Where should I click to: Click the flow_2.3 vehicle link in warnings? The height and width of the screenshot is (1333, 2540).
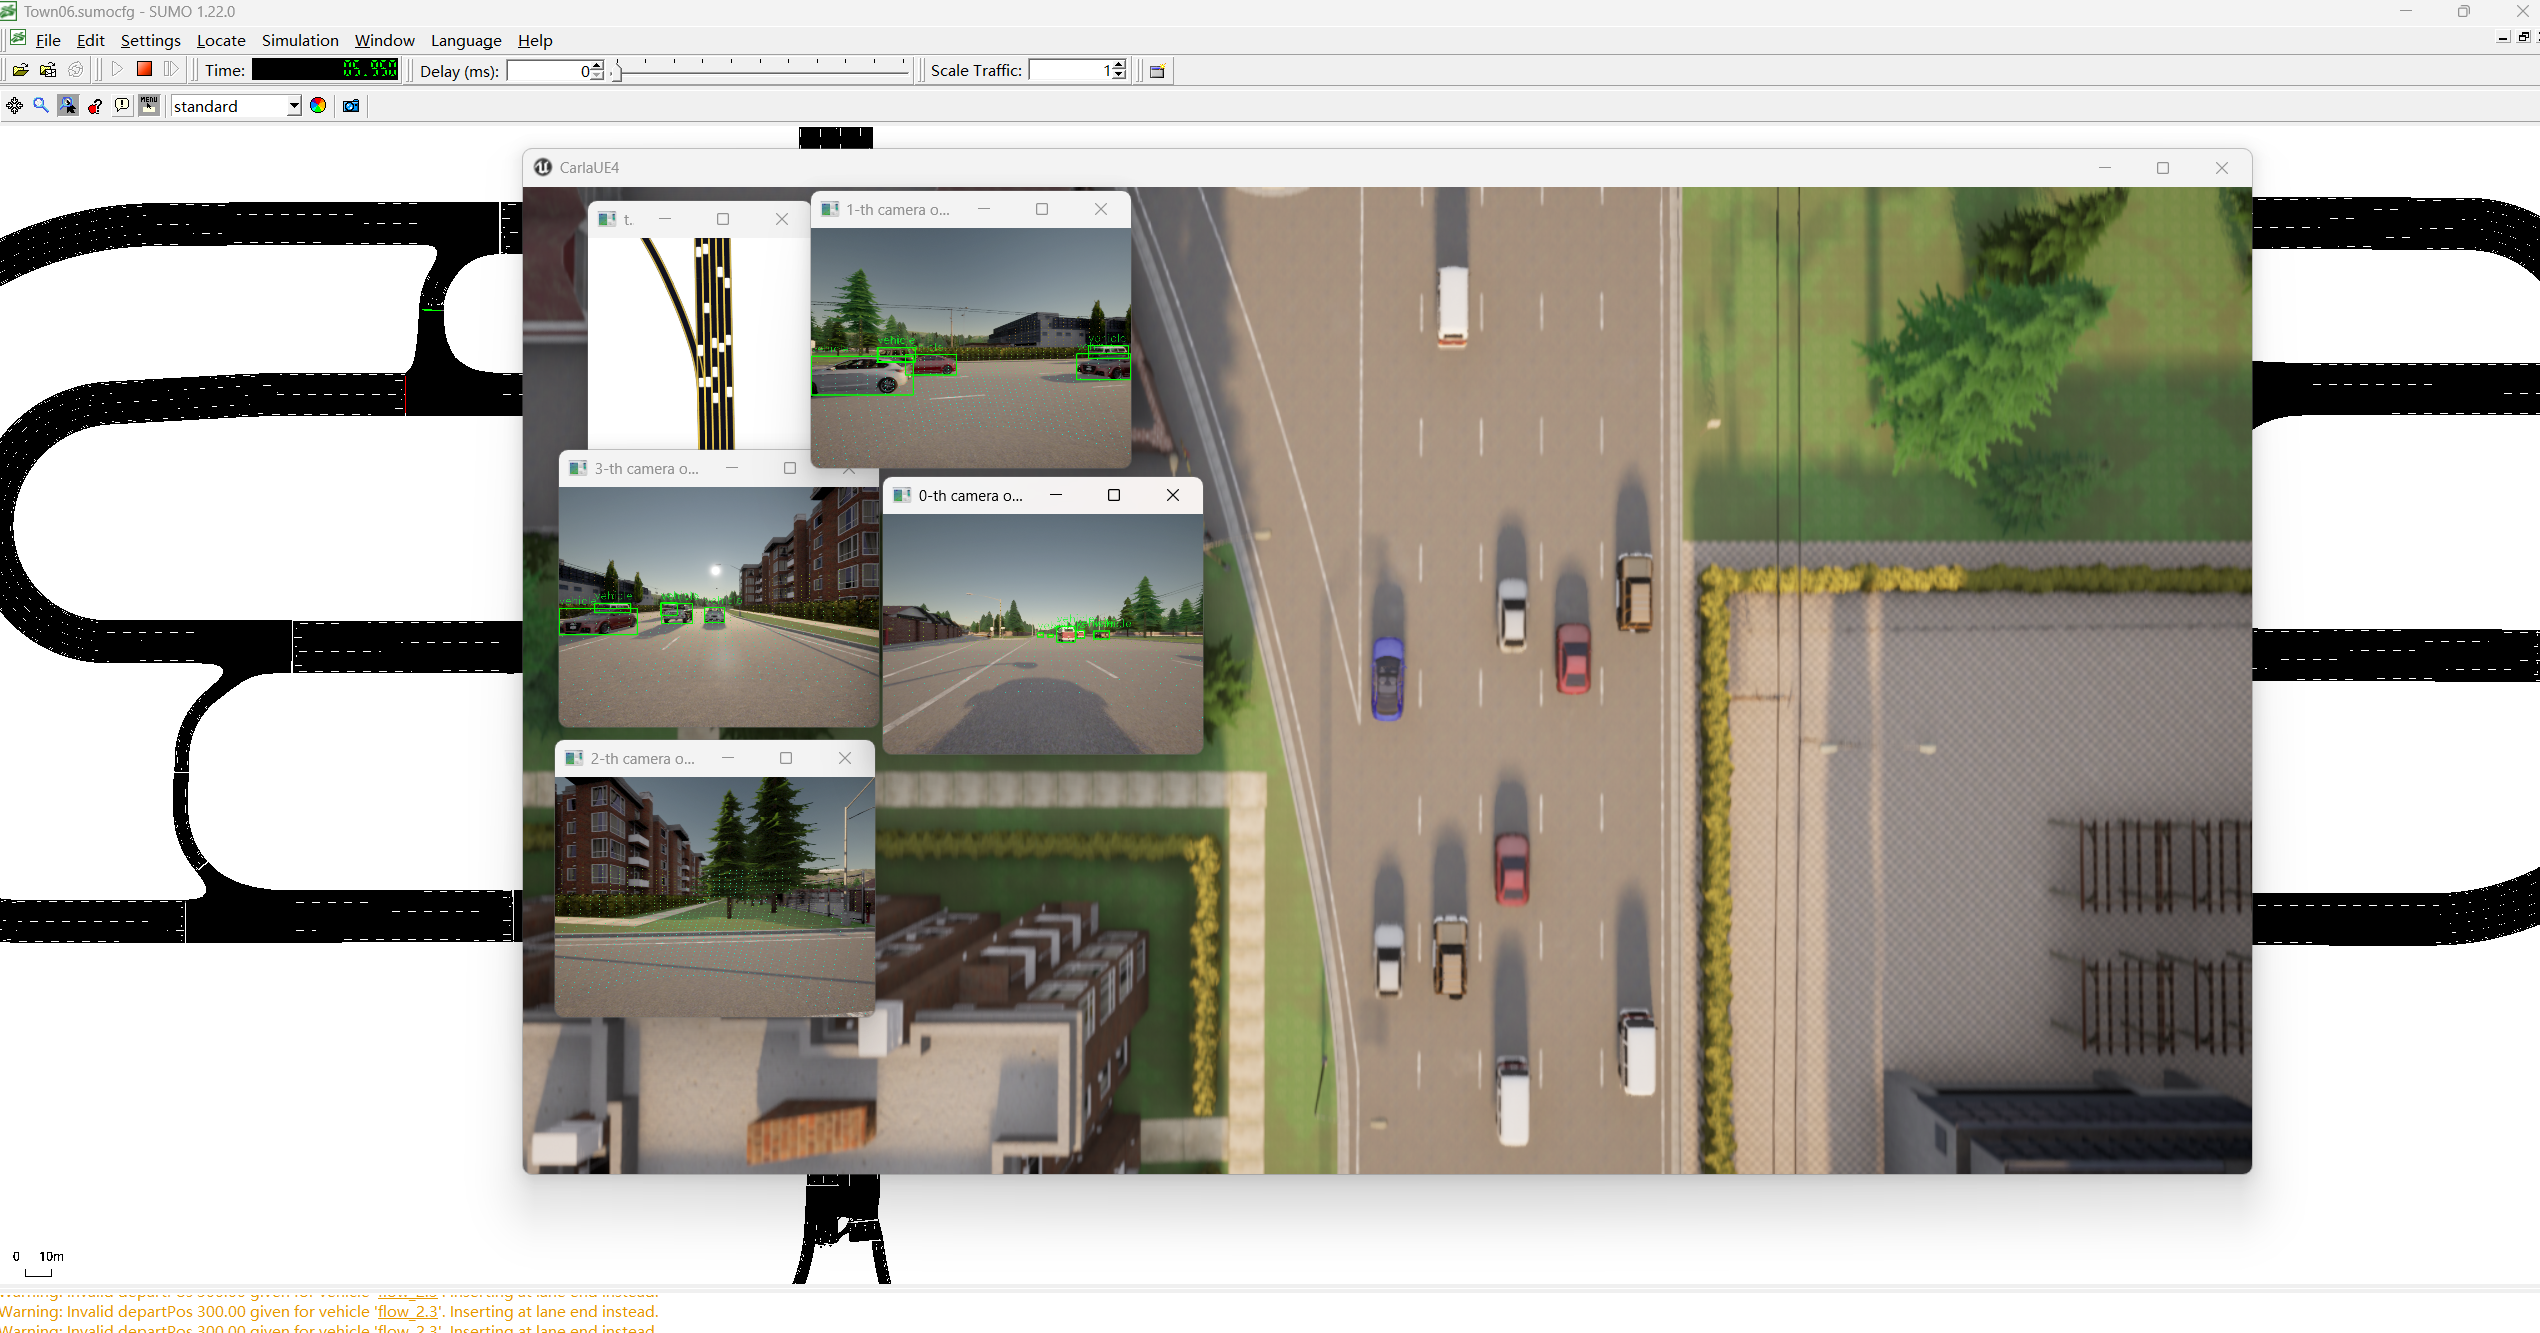[x=407, y=1311]
